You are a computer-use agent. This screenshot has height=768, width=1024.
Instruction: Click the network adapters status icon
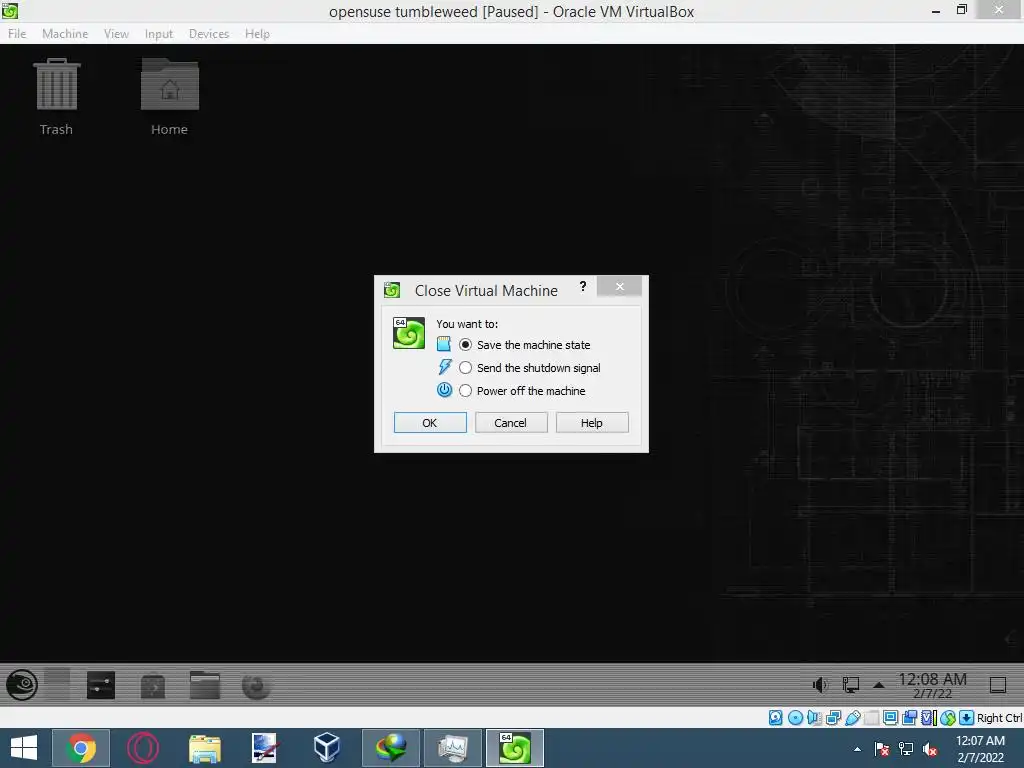[833, 718]
